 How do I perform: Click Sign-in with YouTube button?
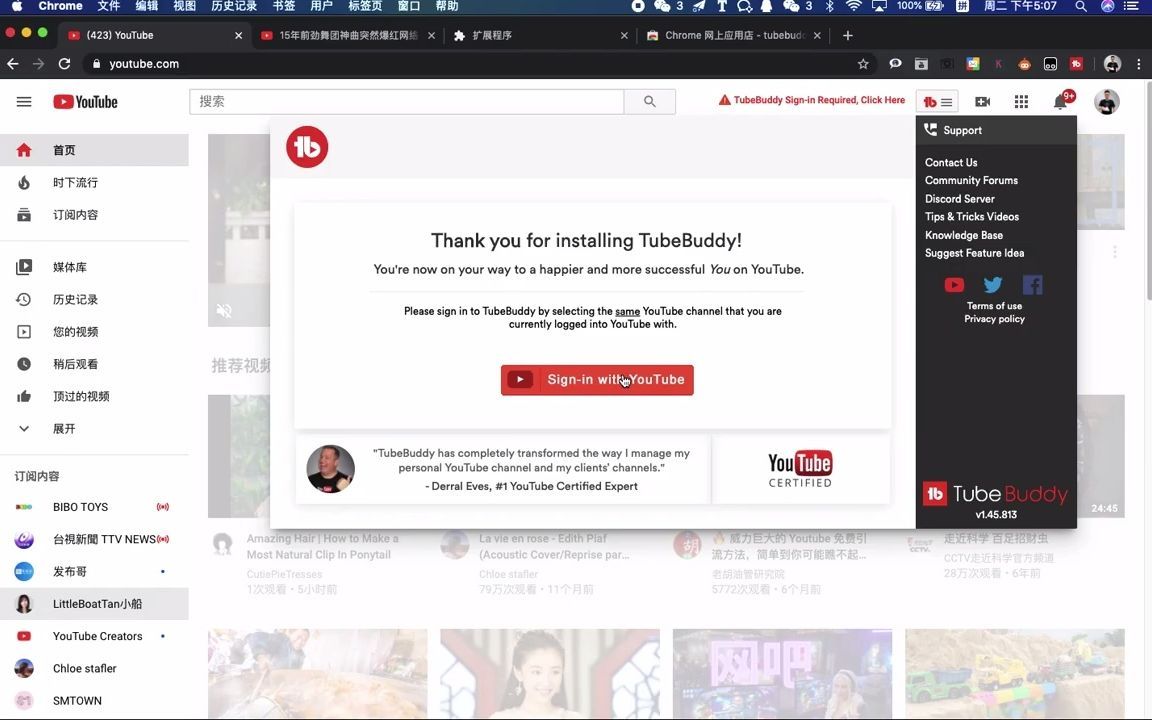tap(597, 380)
